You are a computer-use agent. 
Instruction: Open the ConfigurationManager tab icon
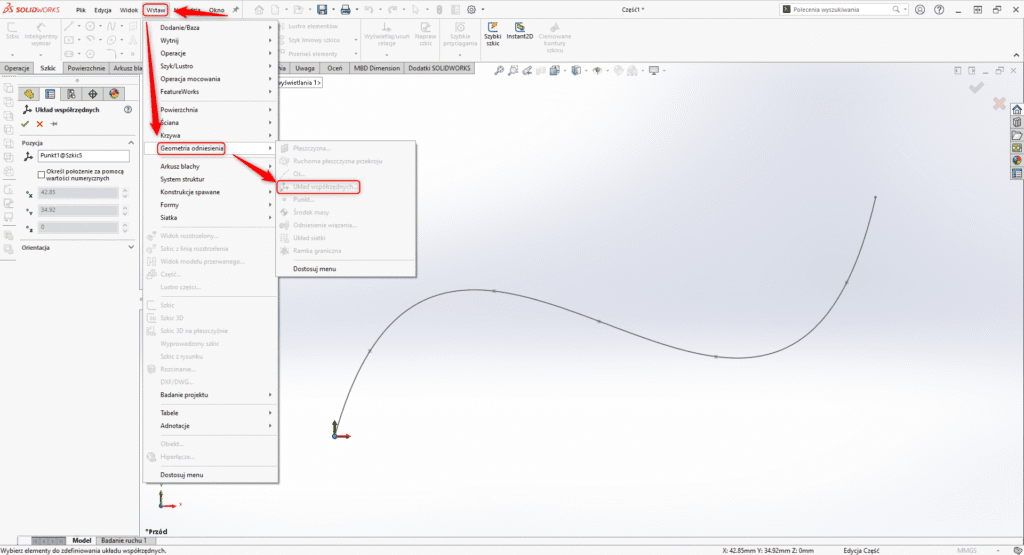[71, 94]
